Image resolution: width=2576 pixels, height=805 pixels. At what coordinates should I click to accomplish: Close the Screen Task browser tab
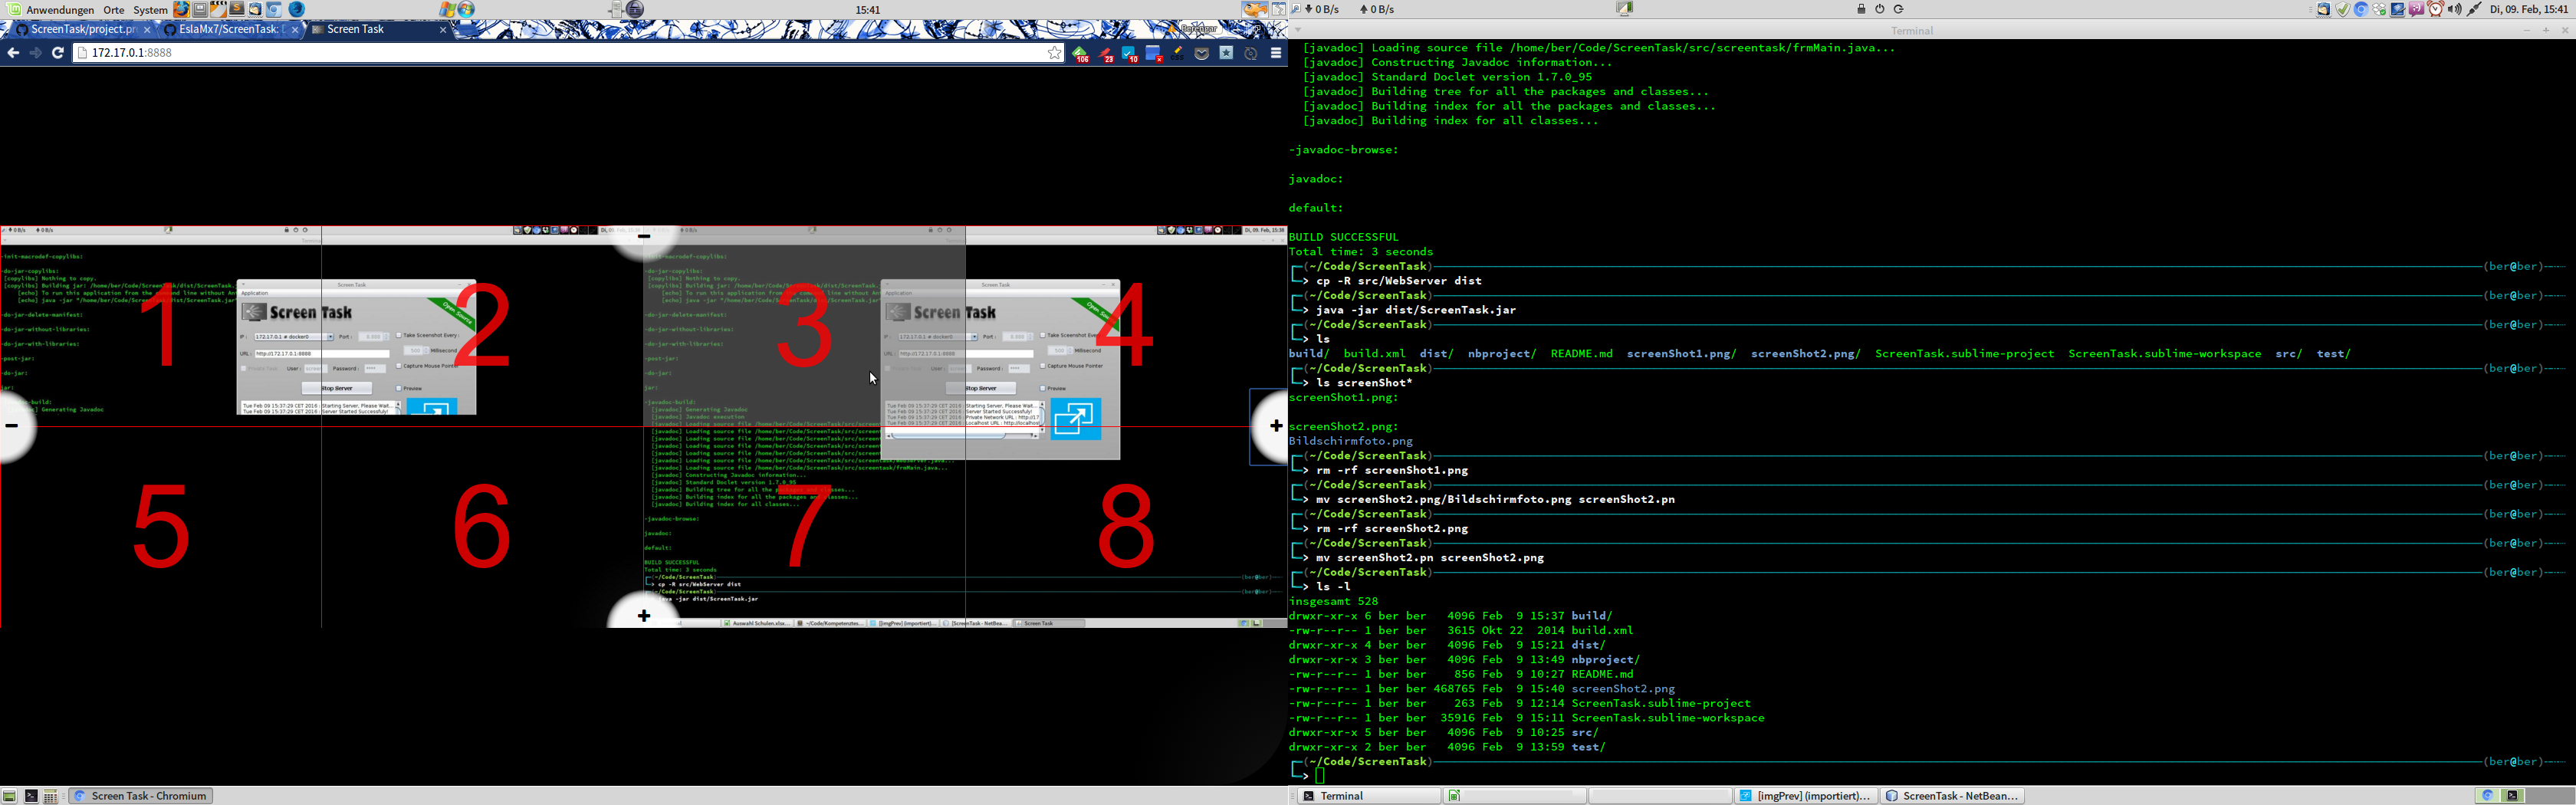pos(443,30)
